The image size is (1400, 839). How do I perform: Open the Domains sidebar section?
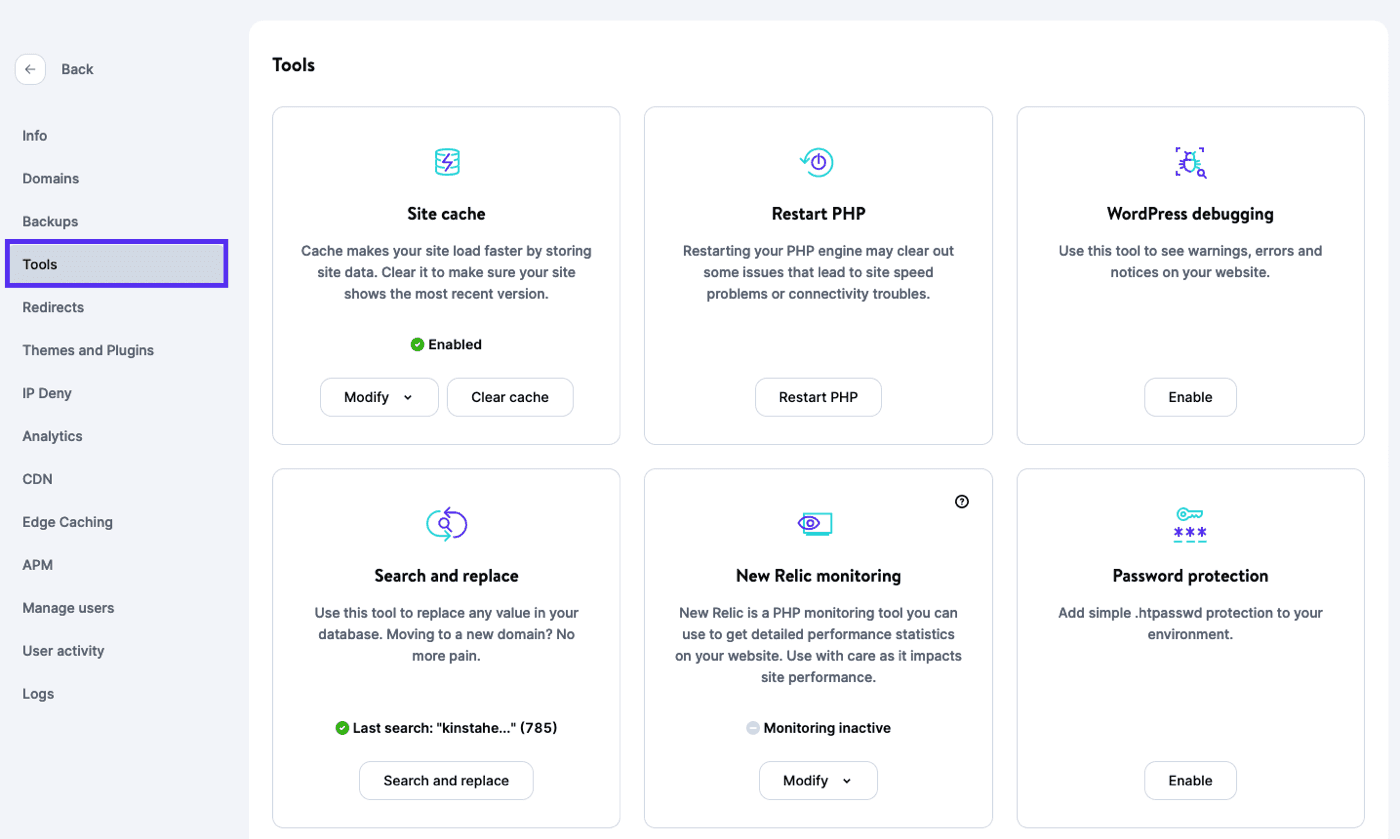pyautogui.click(x=51, y=179)
